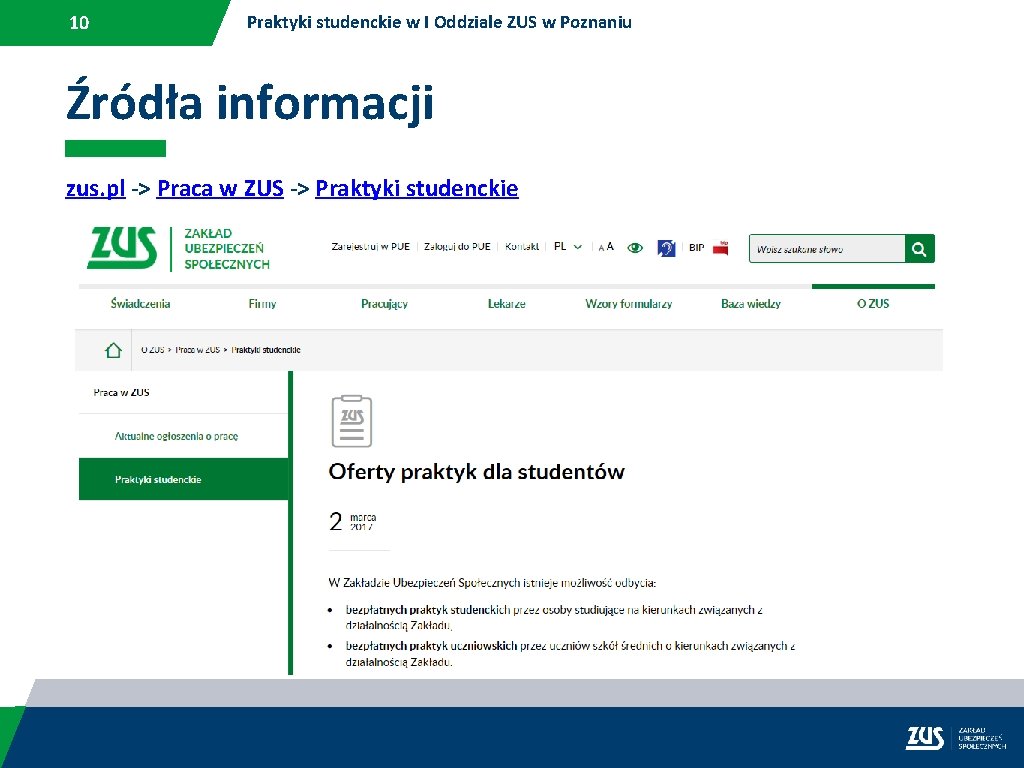
Task: Select Praca w ZUS sidebar heading
Action: click(121, 392)
